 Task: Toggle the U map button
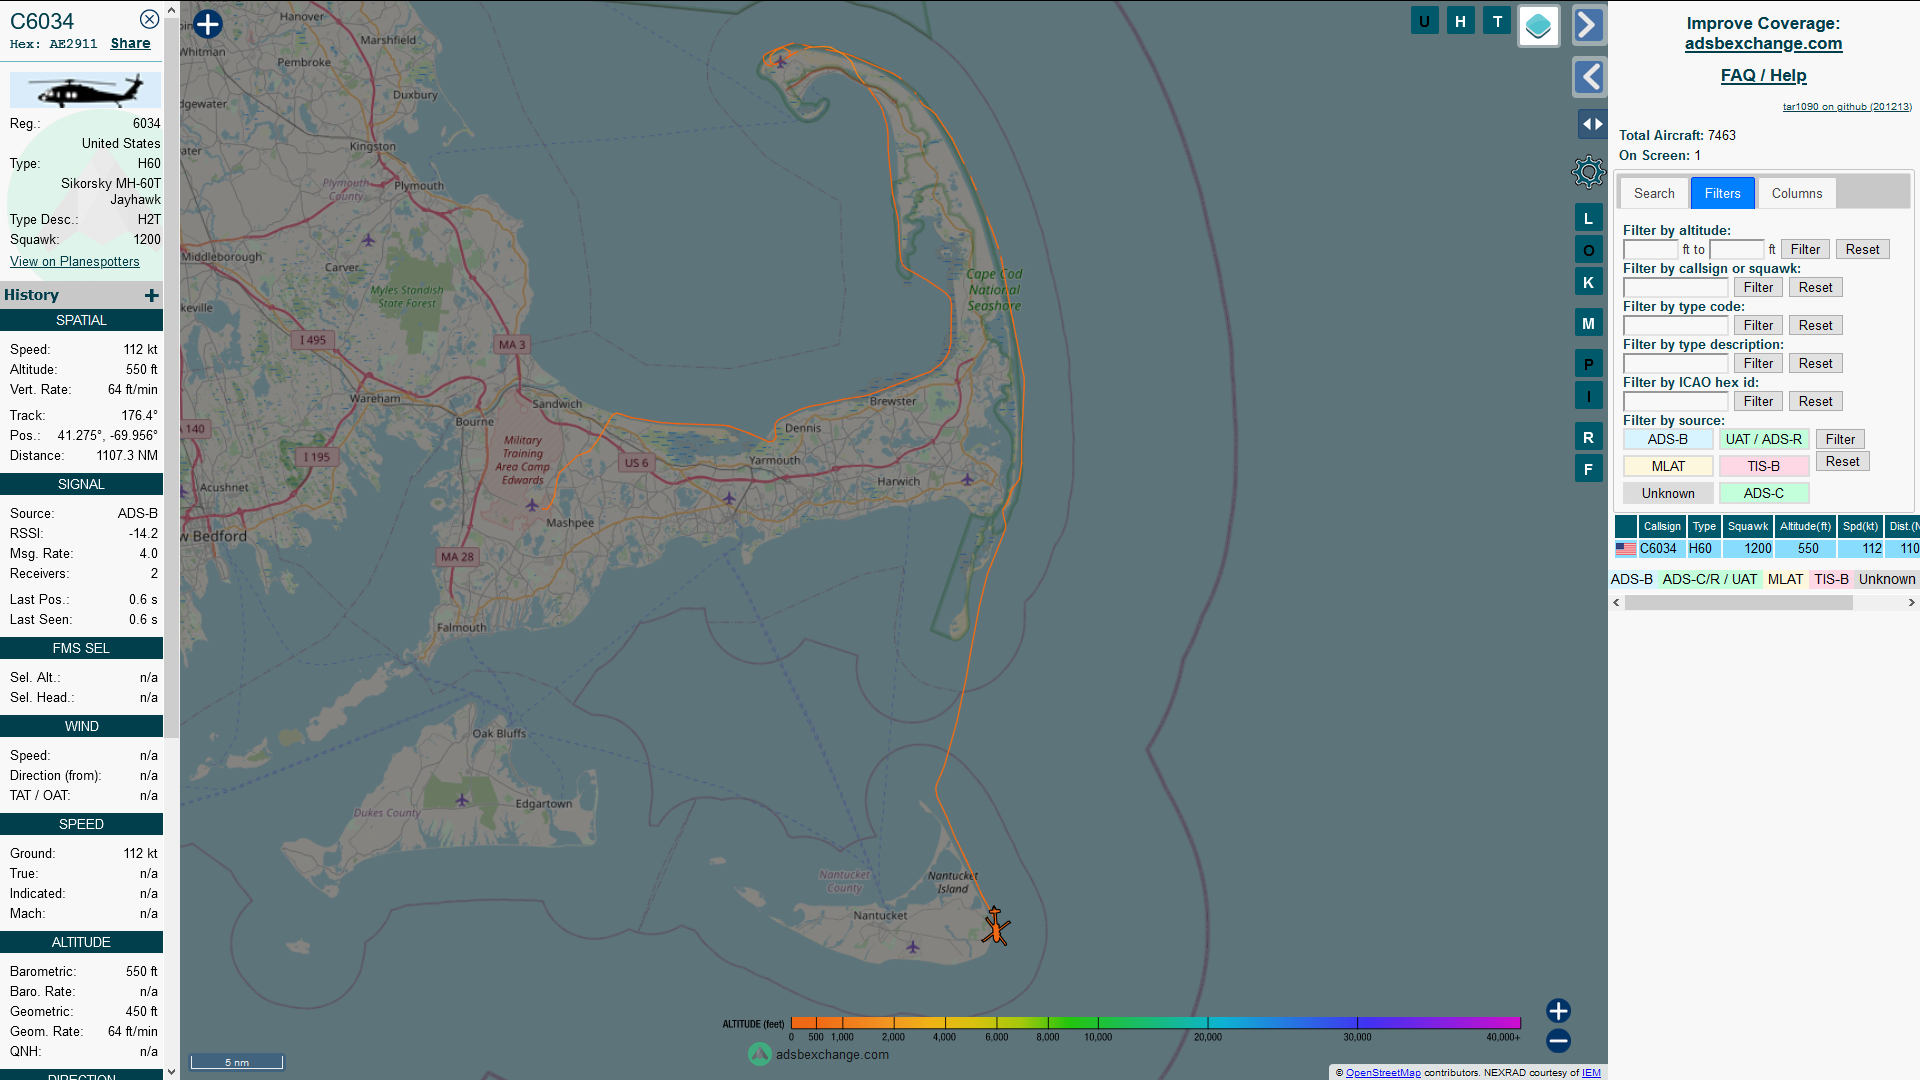(x=1424, y=21)
